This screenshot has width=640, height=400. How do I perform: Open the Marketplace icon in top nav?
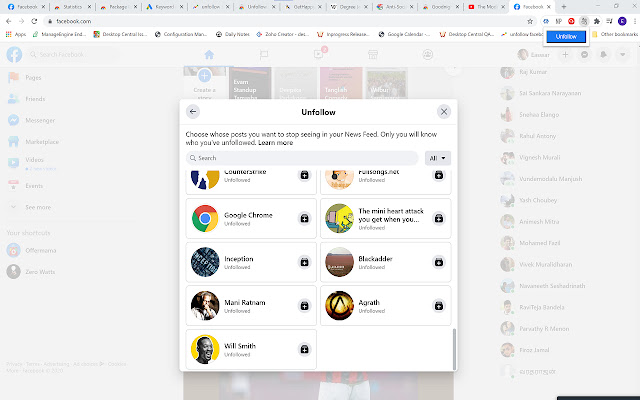coord(373,55)
